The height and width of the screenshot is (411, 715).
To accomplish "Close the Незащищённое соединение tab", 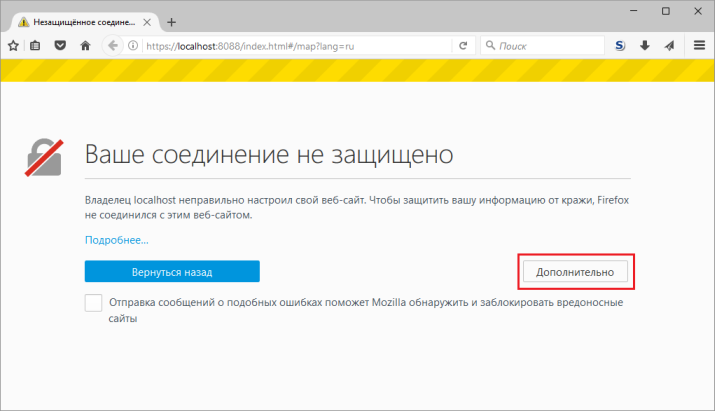I will [147, 22].
